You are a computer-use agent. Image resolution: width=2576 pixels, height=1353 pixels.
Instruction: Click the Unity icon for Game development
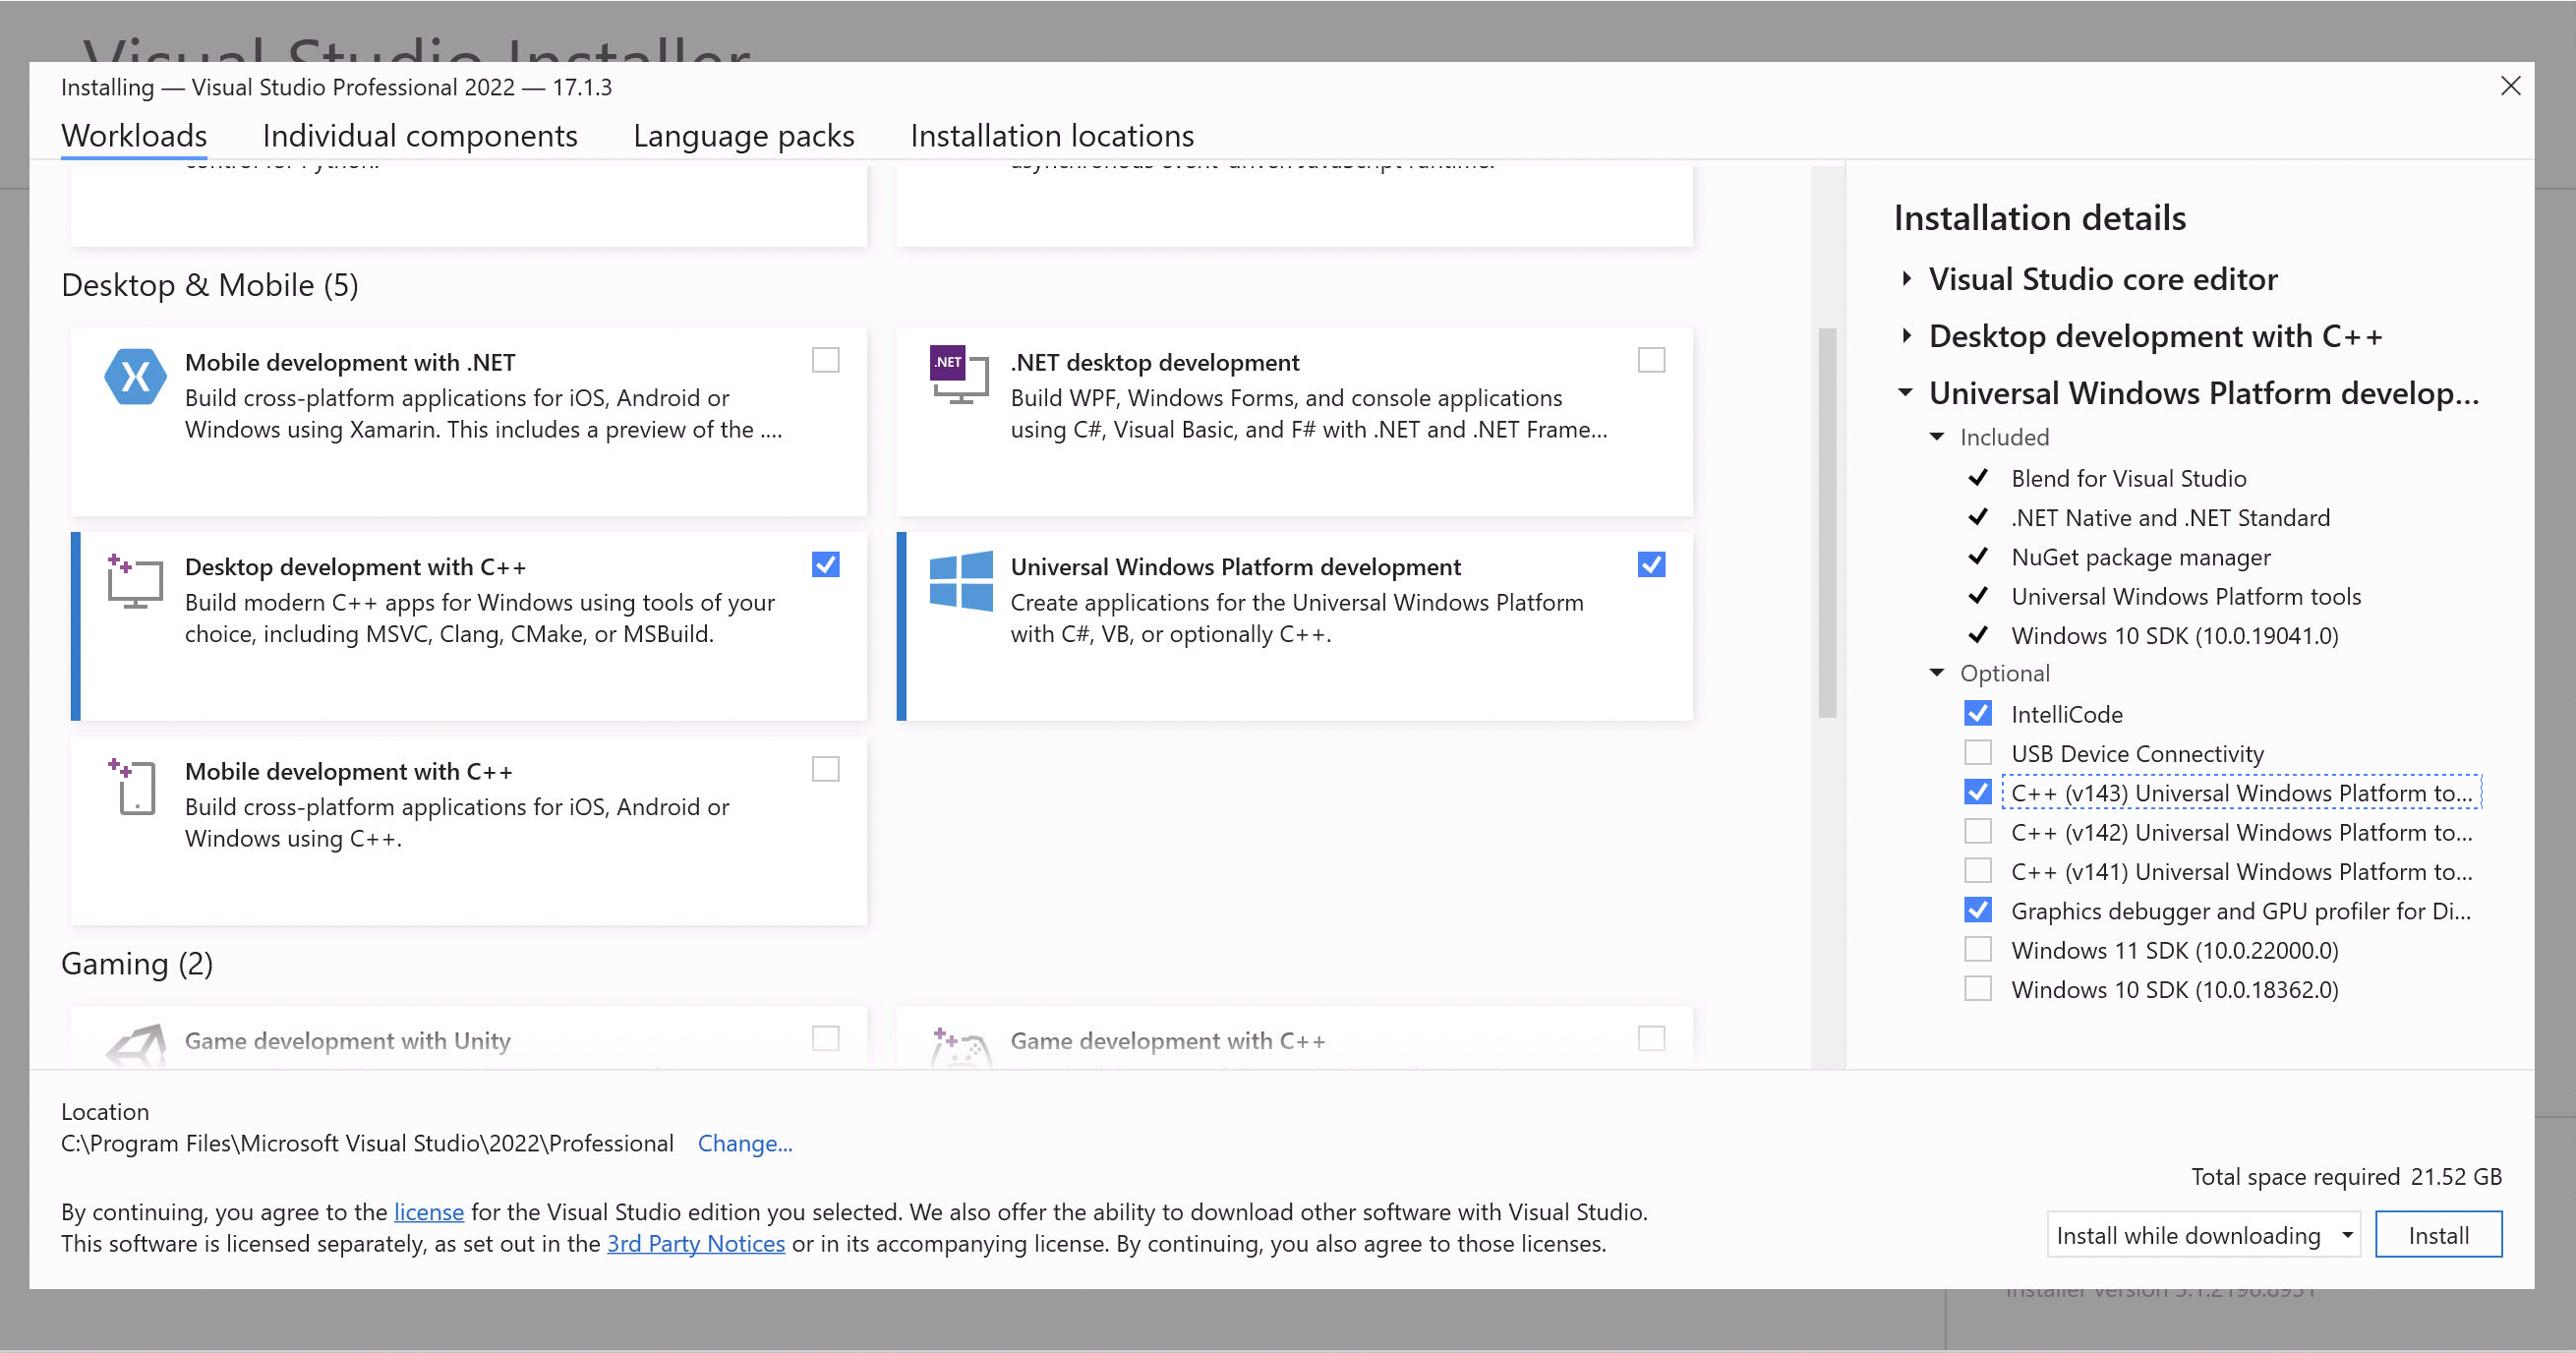(135, 1046)
